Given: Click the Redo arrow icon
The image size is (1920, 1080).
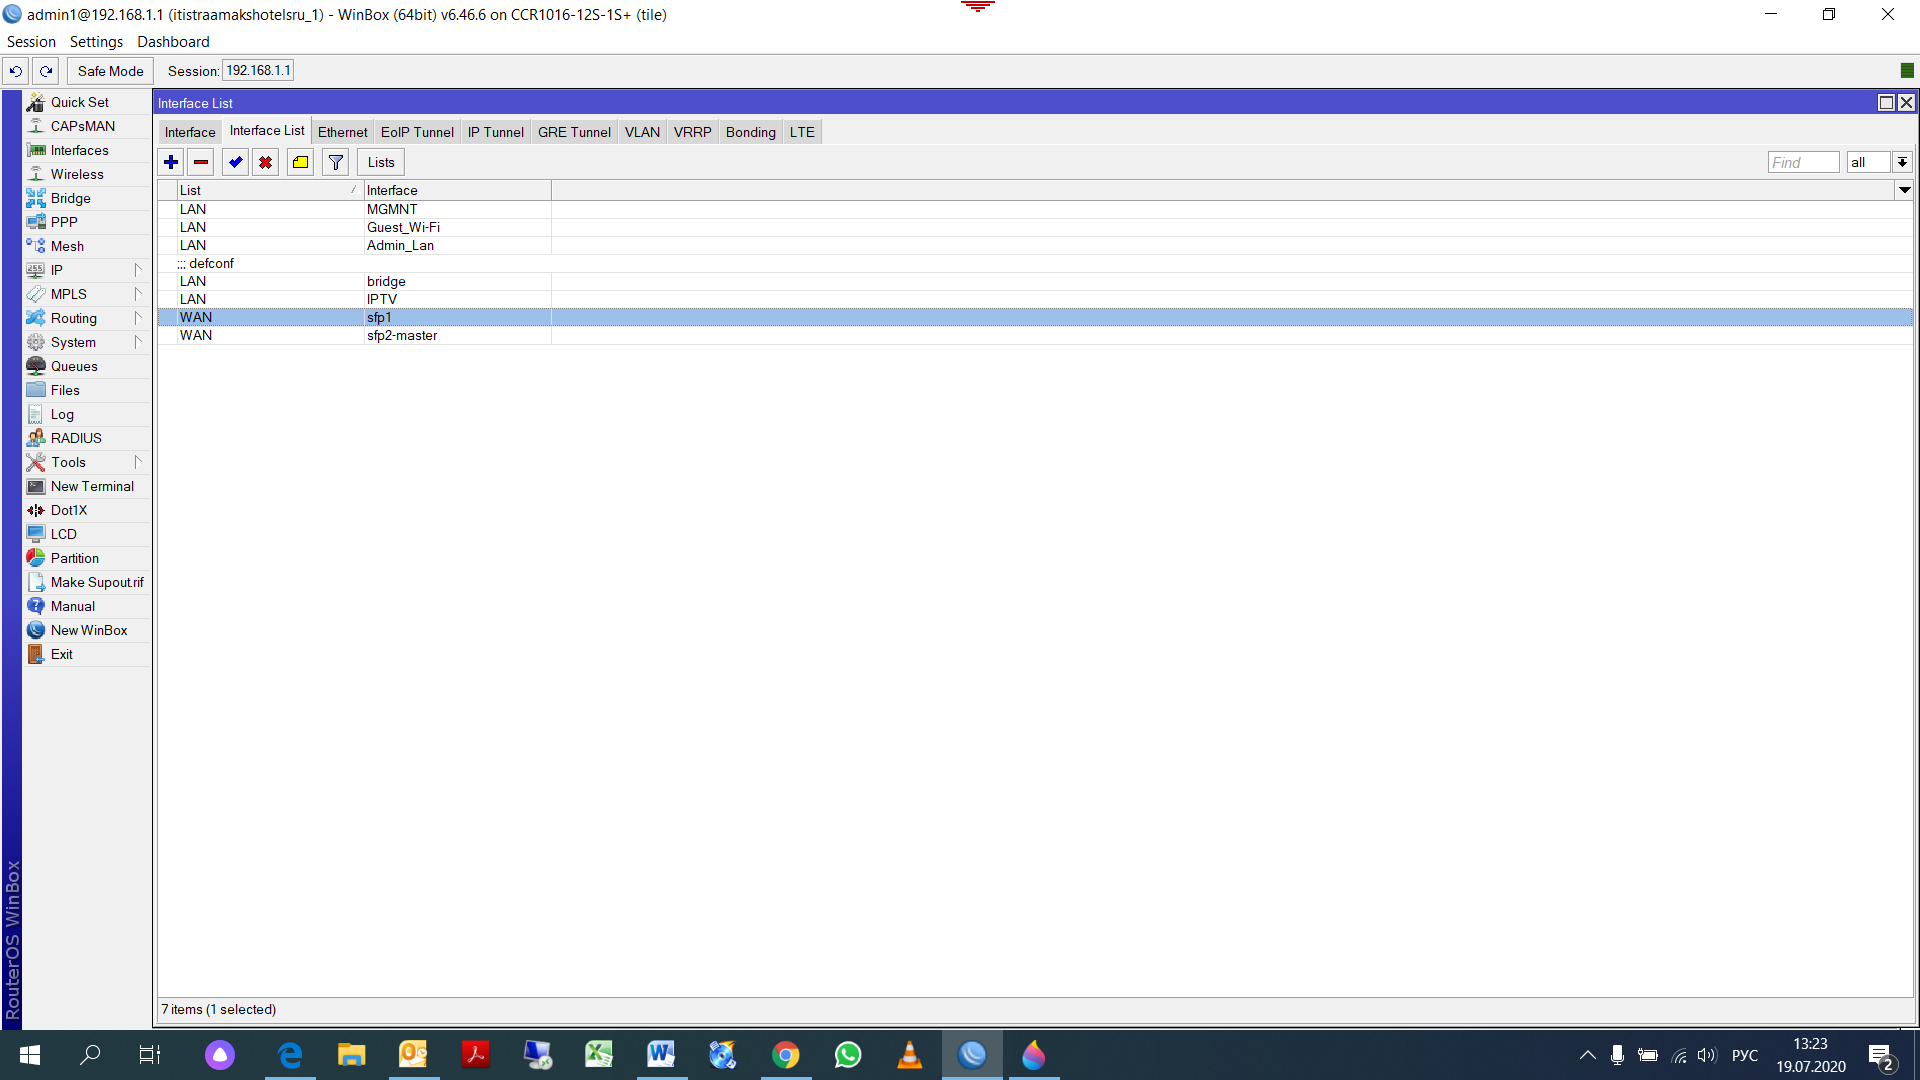Looking at the screenshot, I should (x=46, y=71).
